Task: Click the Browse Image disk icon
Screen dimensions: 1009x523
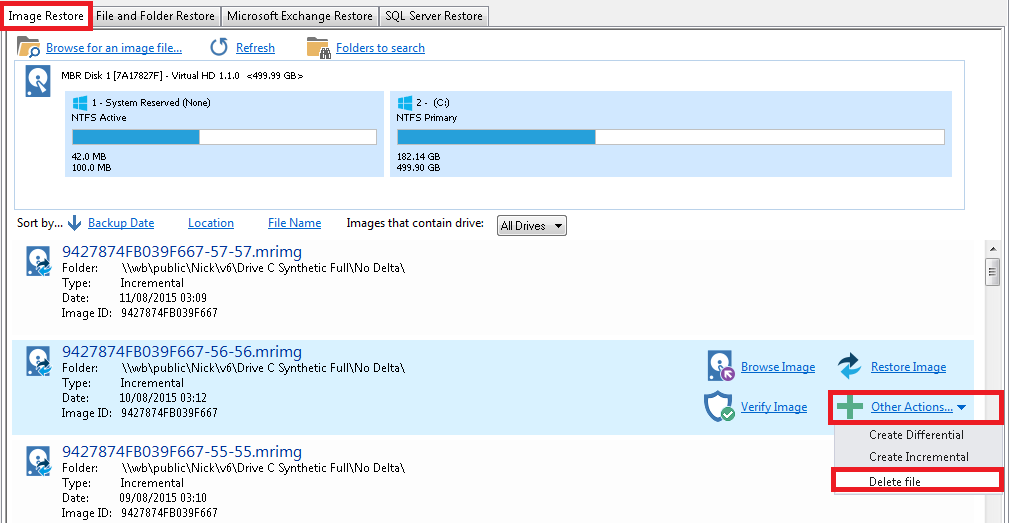Action: click(x=720, y=366)
